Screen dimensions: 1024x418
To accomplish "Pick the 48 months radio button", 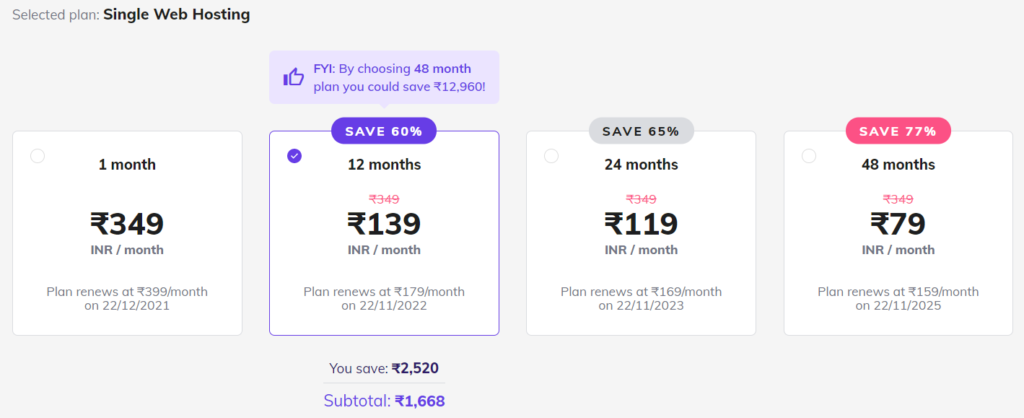I will (808, 156).
